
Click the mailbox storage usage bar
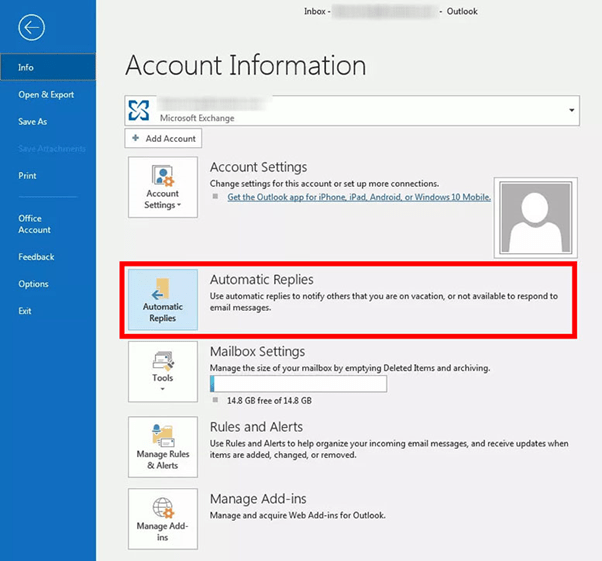pos(298,384)
